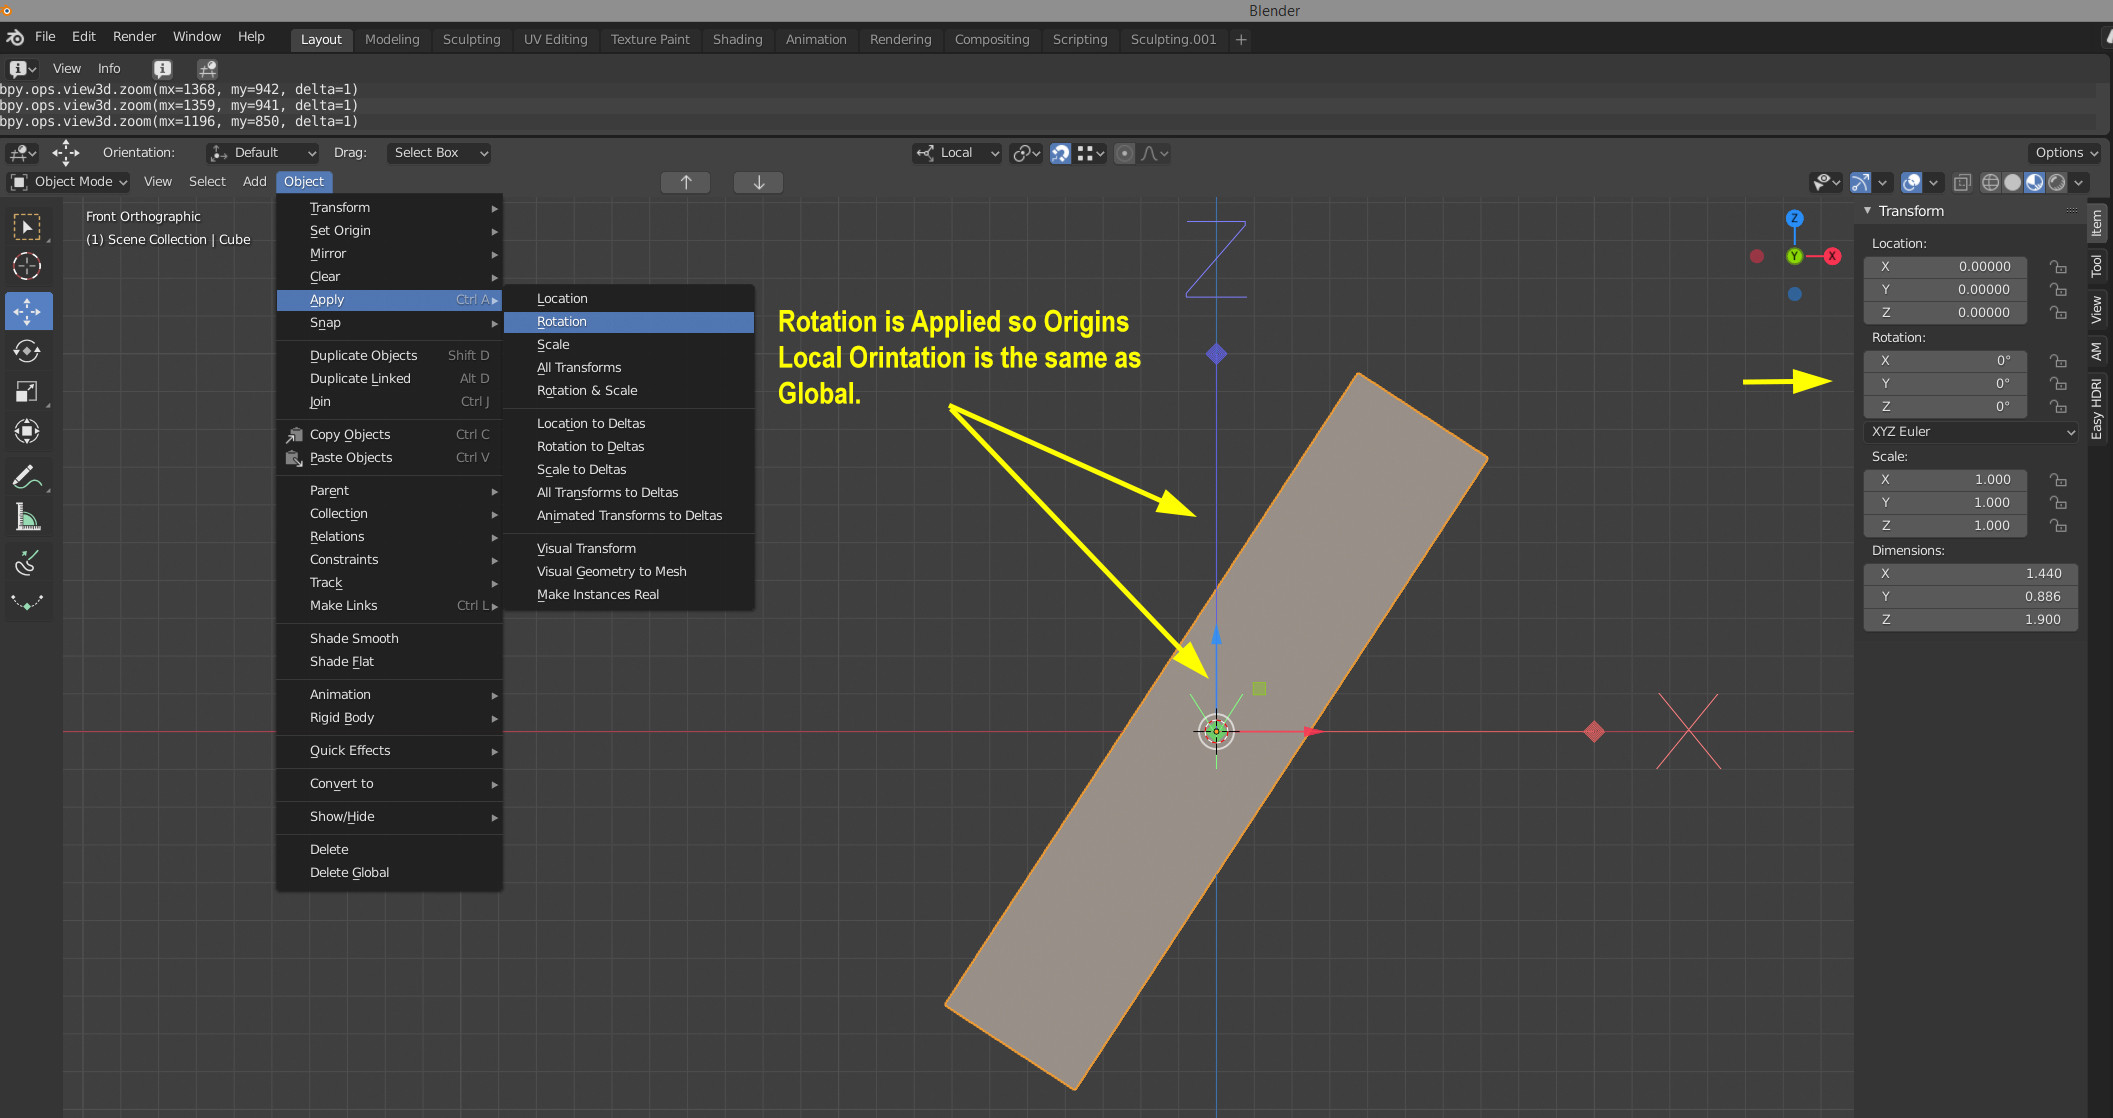Open Local transform orientation dropdown
This screenshot has height=1118, width=2113.
957,153
